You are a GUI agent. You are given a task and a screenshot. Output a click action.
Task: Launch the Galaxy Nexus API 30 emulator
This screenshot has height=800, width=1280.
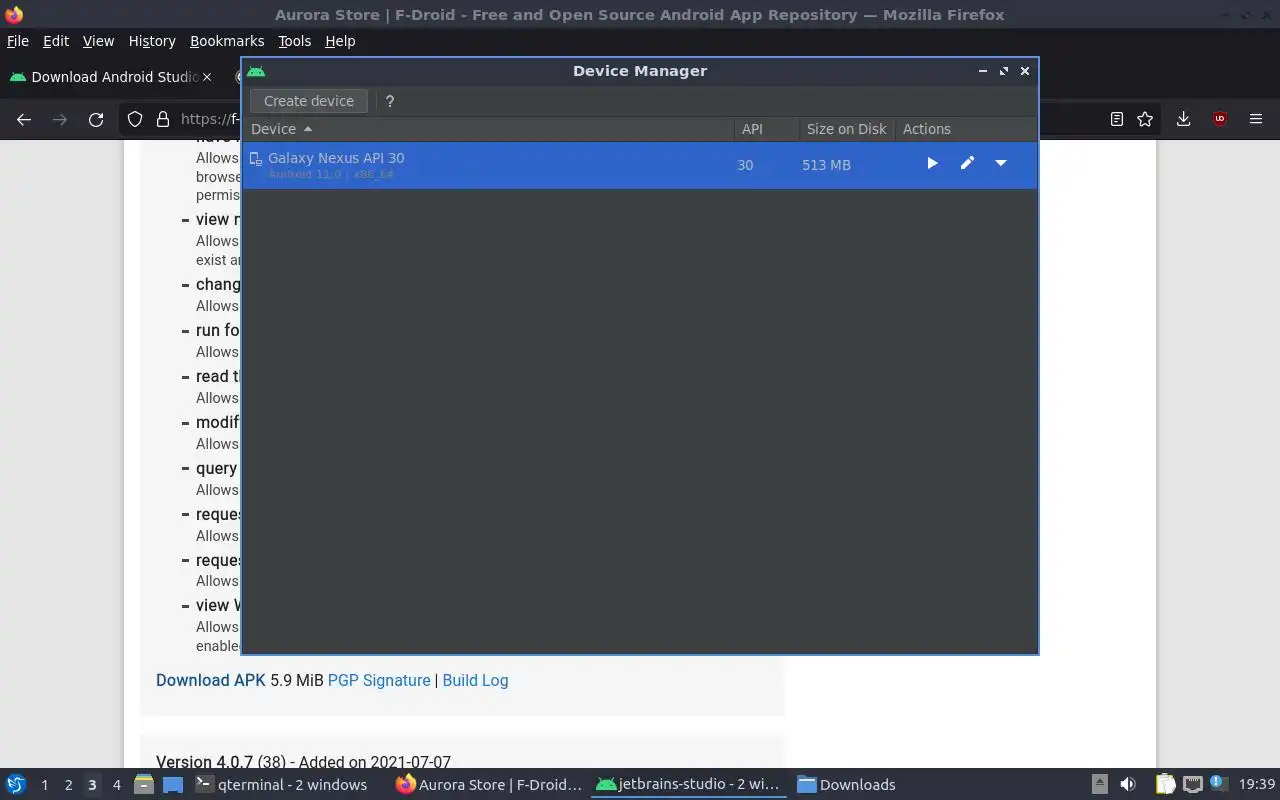(x=932, y=163)
